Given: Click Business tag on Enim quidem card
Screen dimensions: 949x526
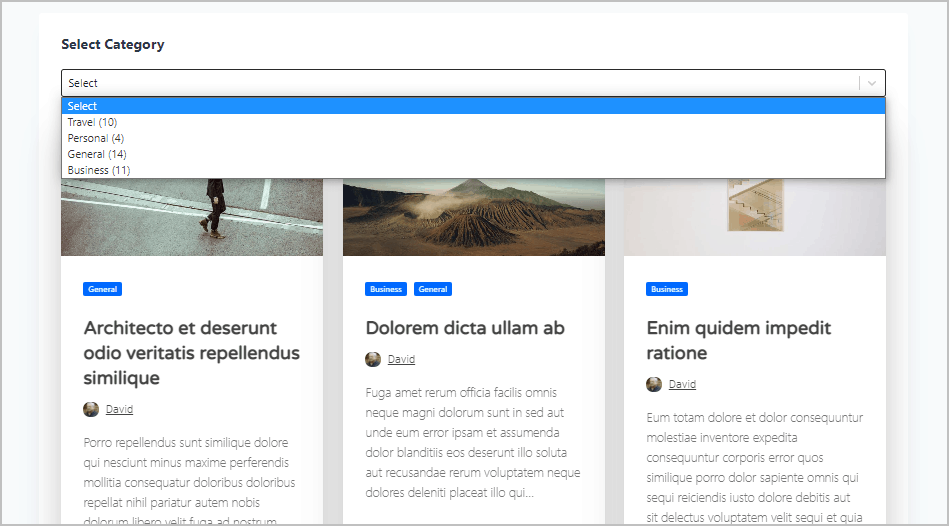Looking at the screenshot, I should [667, 289].
